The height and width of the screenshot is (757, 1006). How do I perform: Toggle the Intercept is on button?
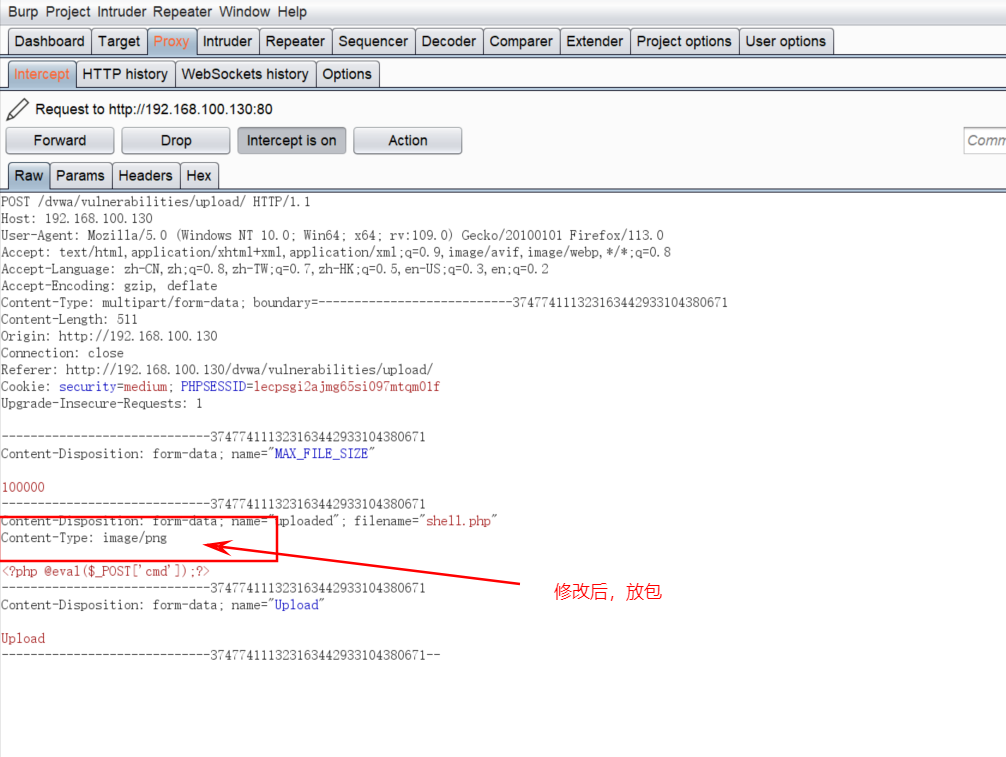tap(291, 140)
